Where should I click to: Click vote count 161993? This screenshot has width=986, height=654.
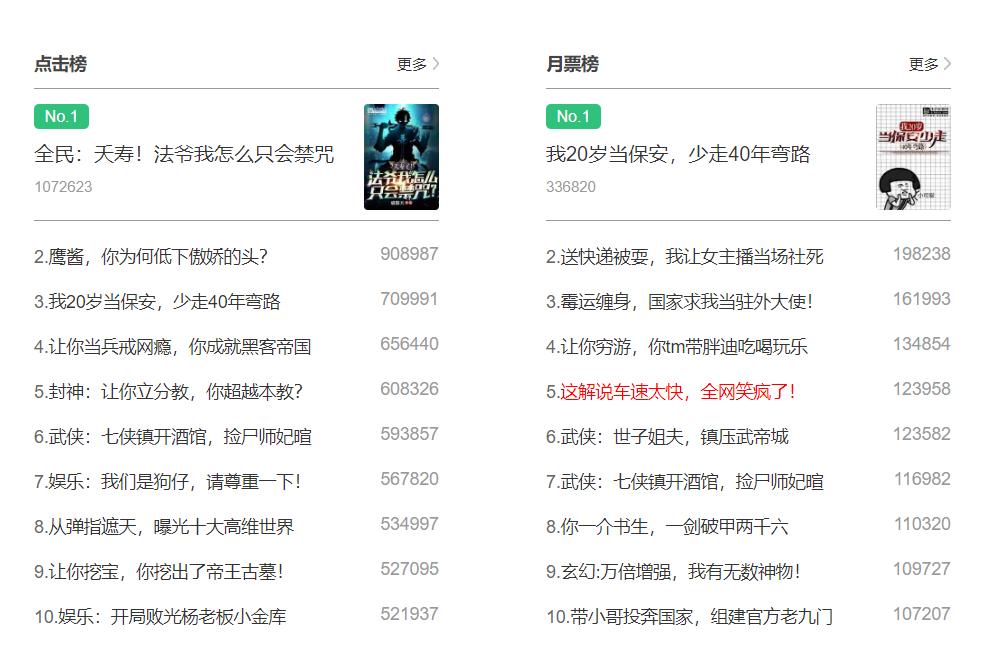[922, 299]
